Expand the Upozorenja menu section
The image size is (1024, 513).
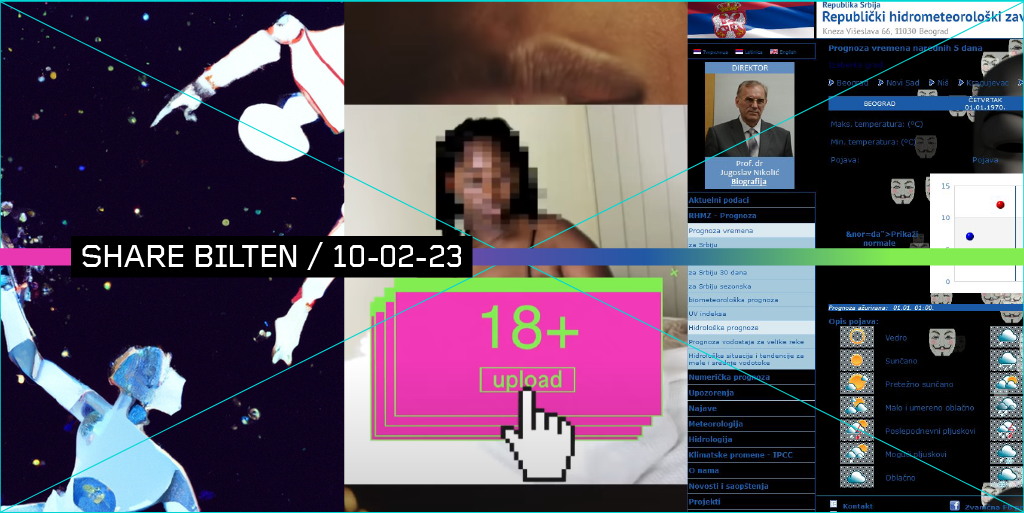(712, 393)
